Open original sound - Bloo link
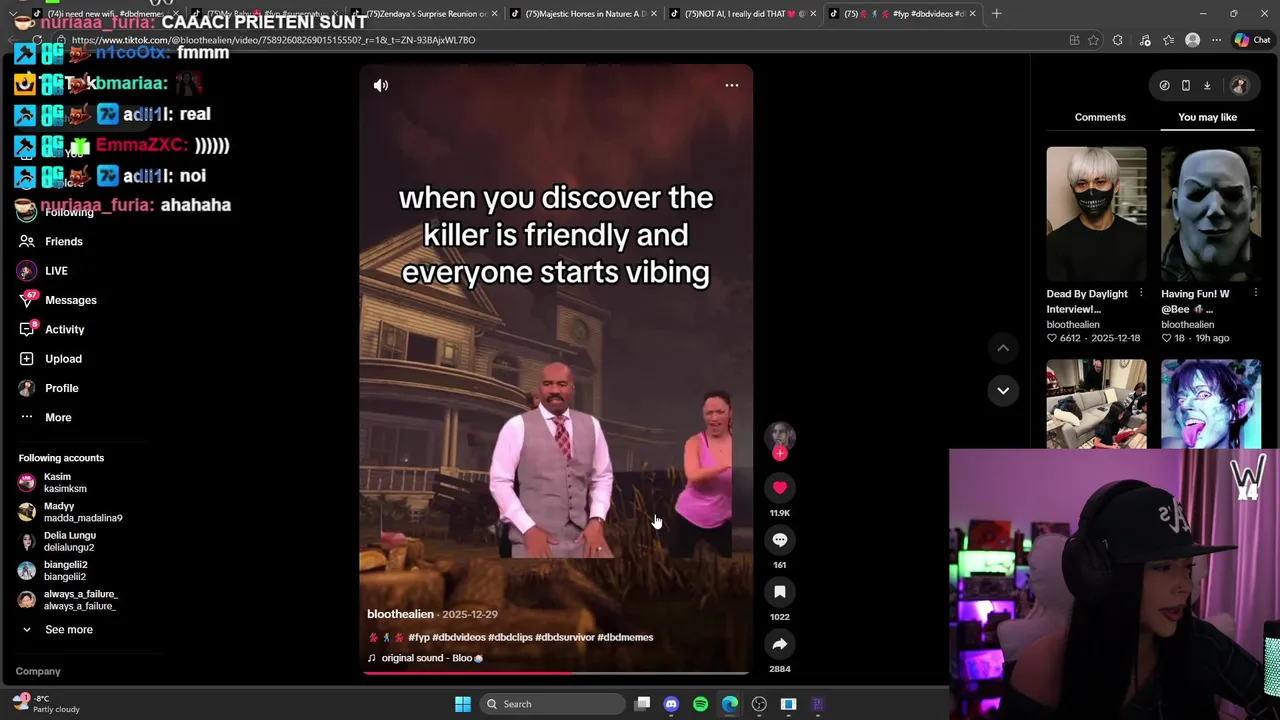 (x=425, y=658)
